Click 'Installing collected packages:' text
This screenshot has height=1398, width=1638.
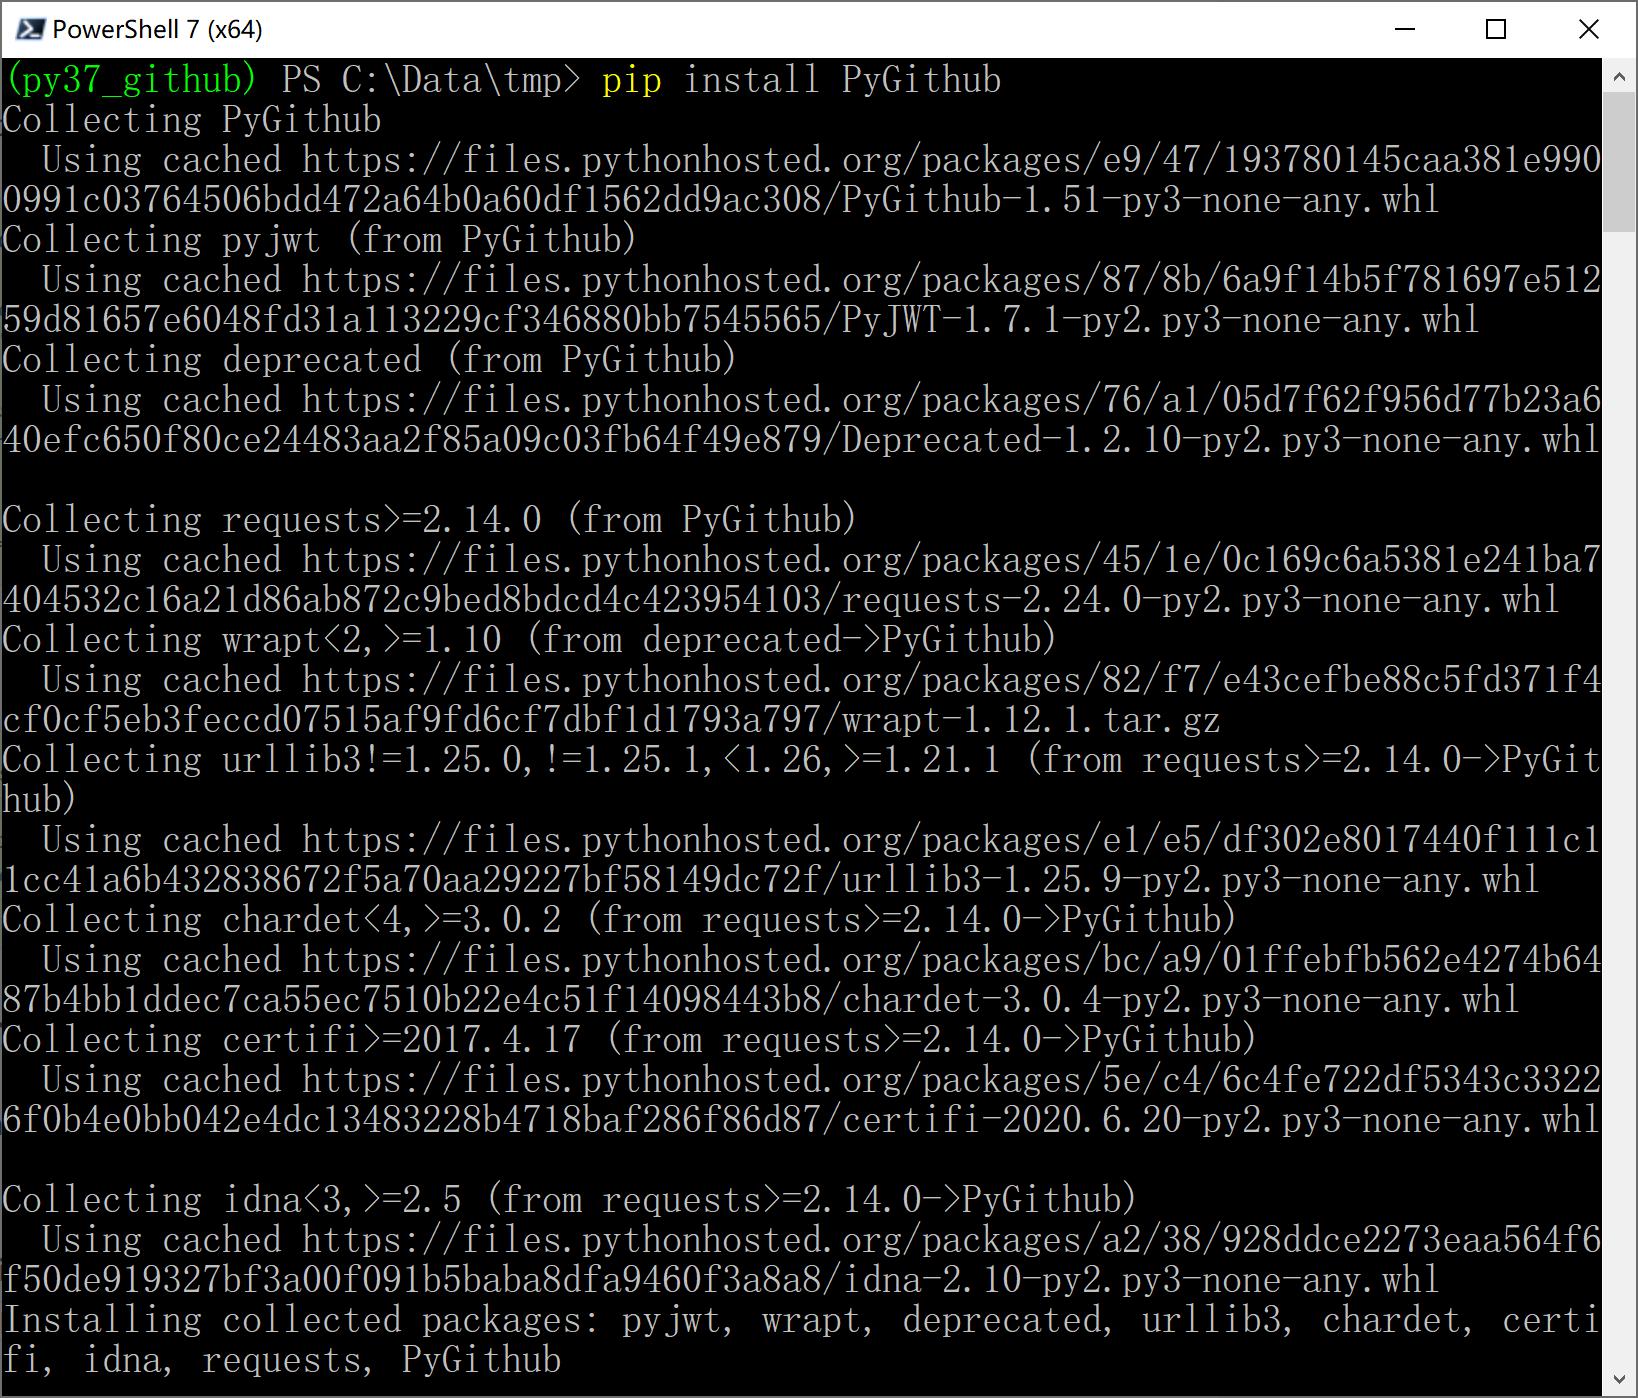(301, 1320)
